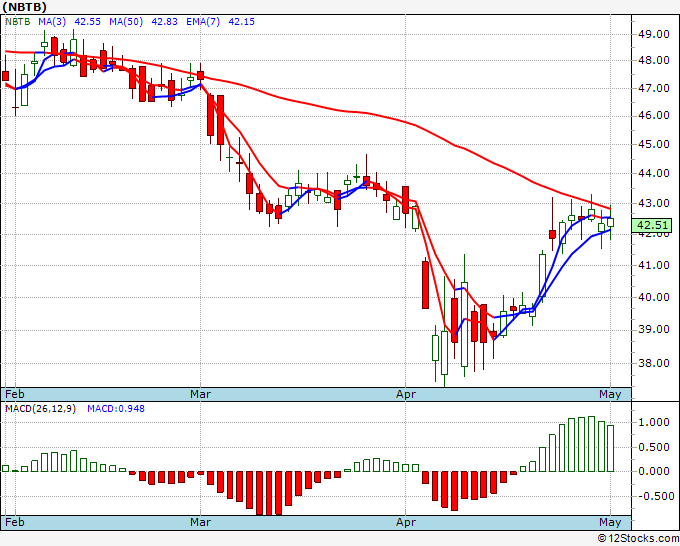This screenshot has width=680, height=546.
Task: Click the 47.00 price axis label
Action: [x=654, y=88]
